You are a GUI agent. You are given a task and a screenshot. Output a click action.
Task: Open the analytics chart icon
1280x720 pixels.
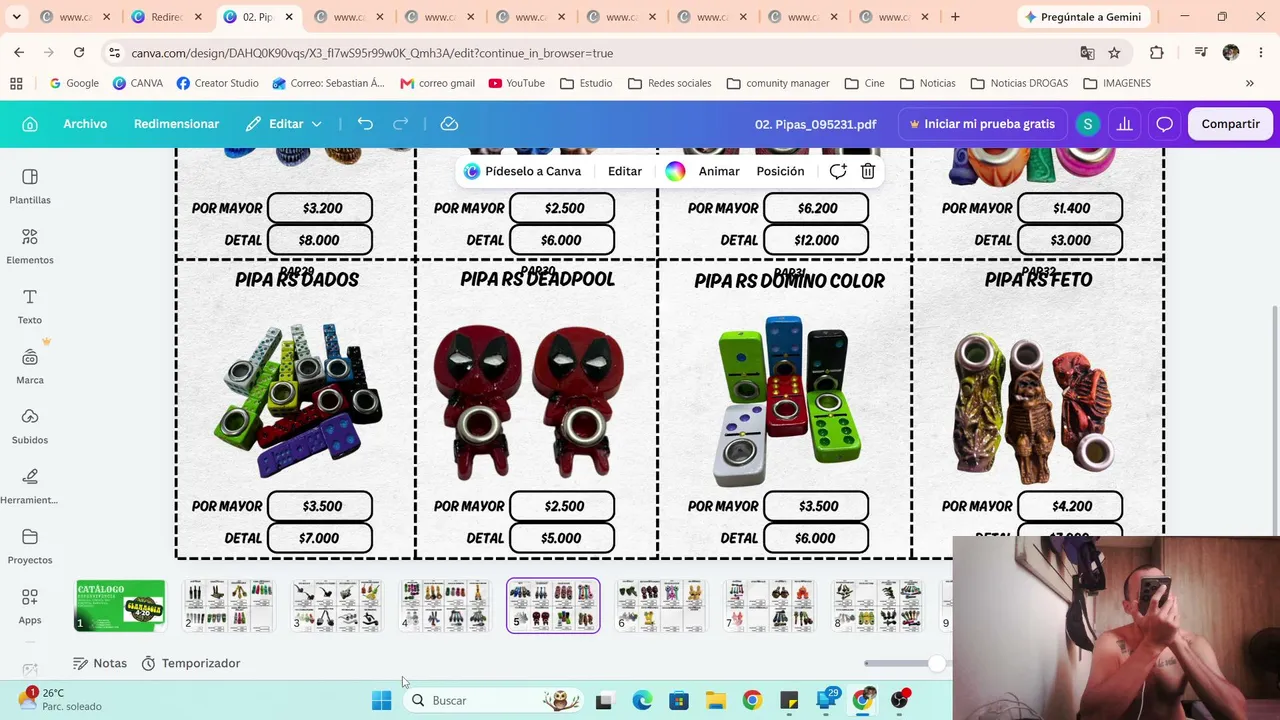[x=1125, y=124]
